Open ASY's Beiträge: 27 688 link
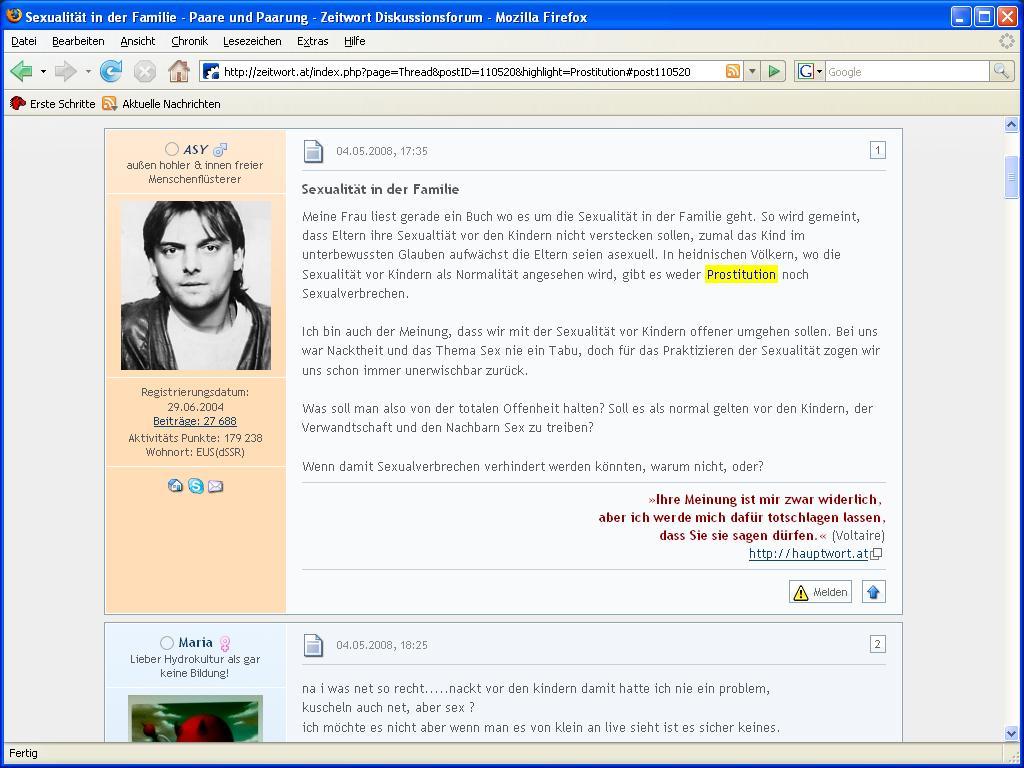This screenshot has height=768, width=1024. (x=195, y=421)
